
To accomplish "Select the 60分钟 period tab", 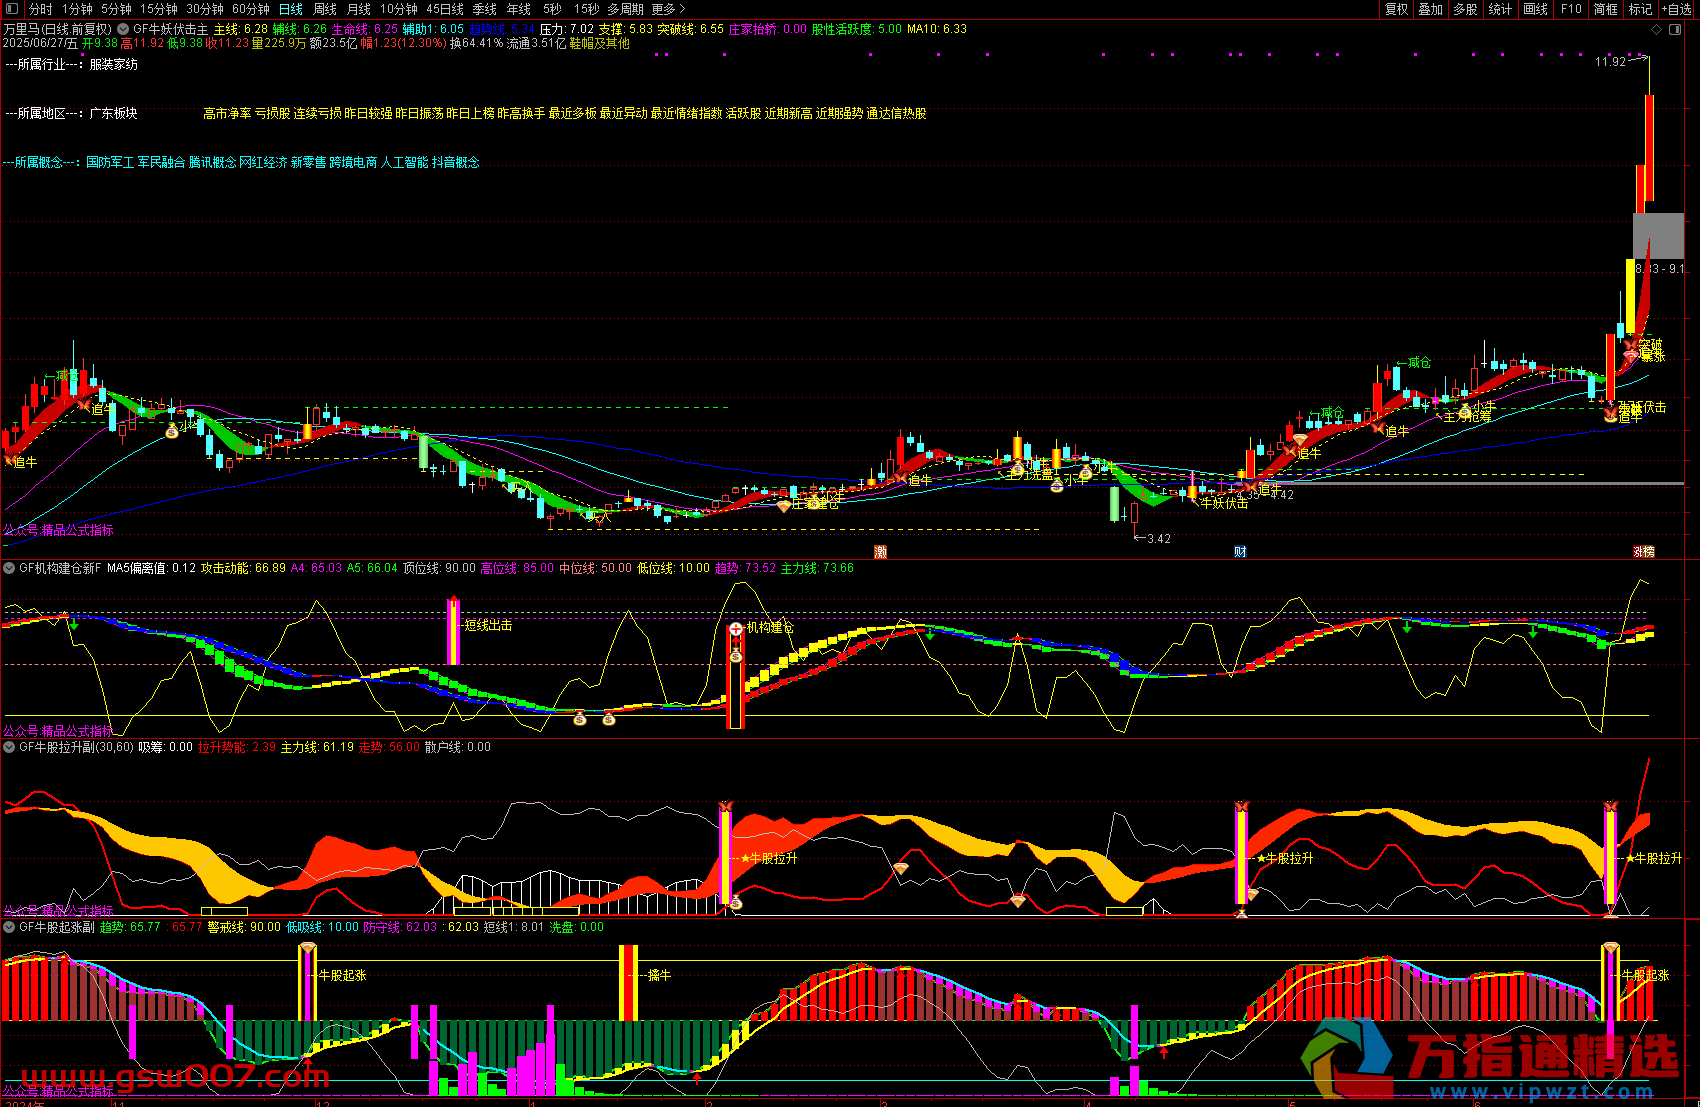I will [251, 9].
